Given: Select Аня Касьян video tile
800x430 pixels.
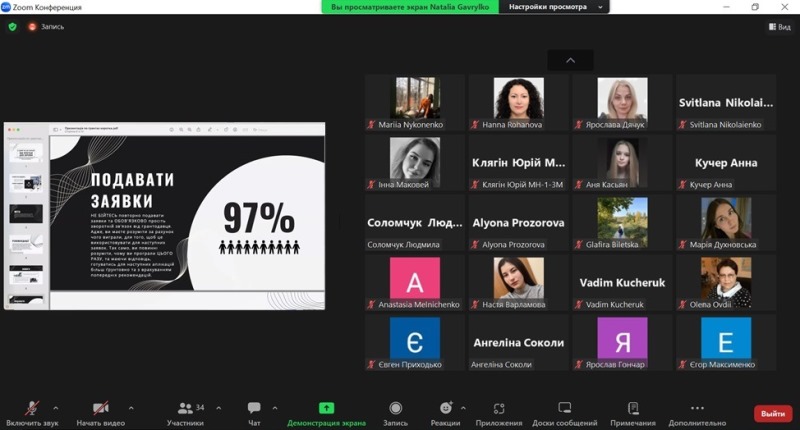Looking at the screenshot, I should 622,163.
